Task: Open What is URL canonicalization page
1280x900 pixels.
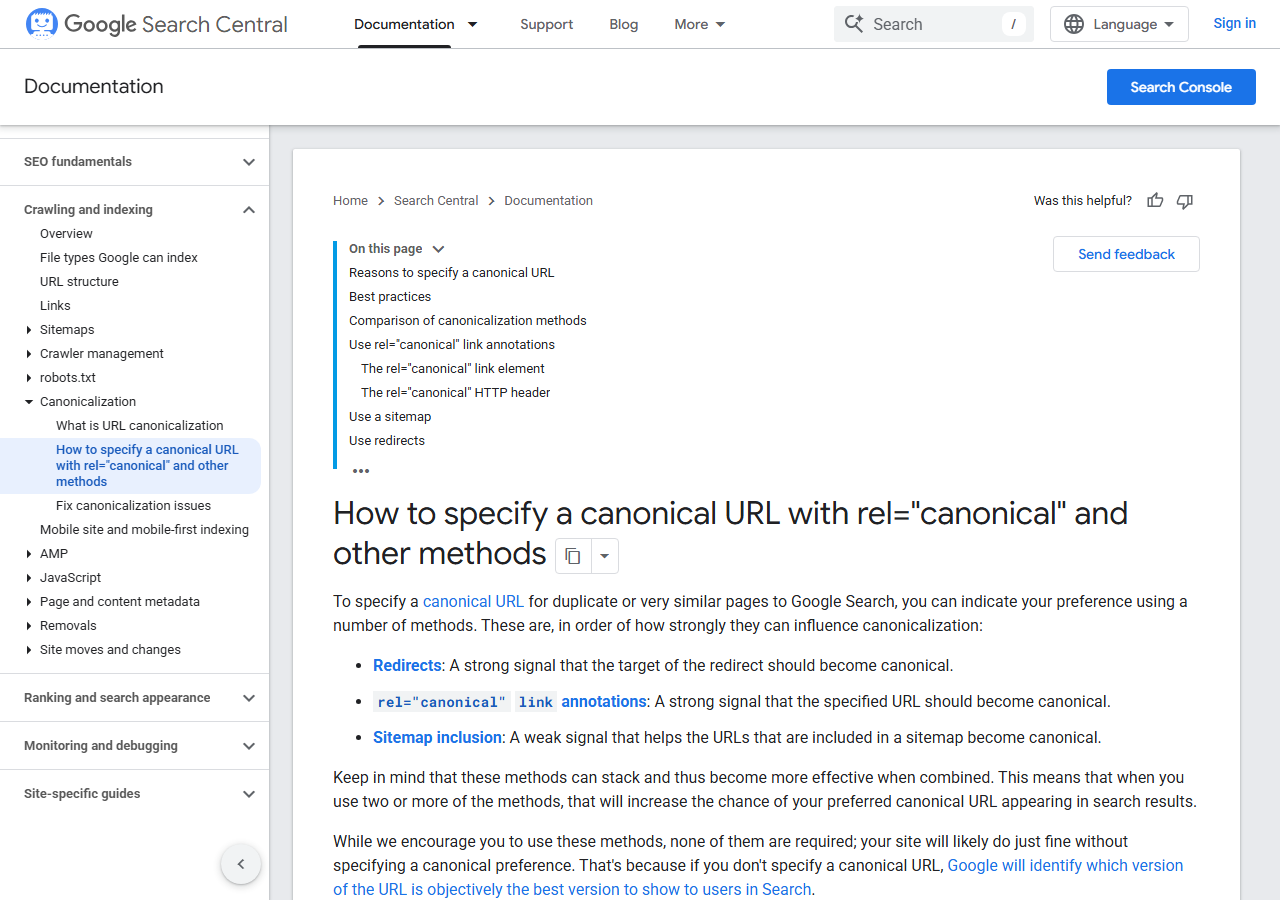Action: (140, 426)
